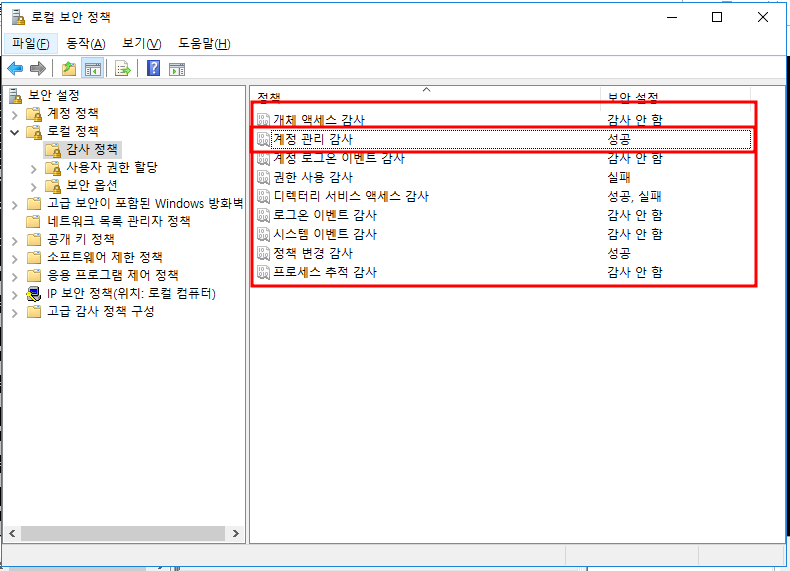
Task: Click the Back arrow toolbar icon
Action: [x=15, y=68]
